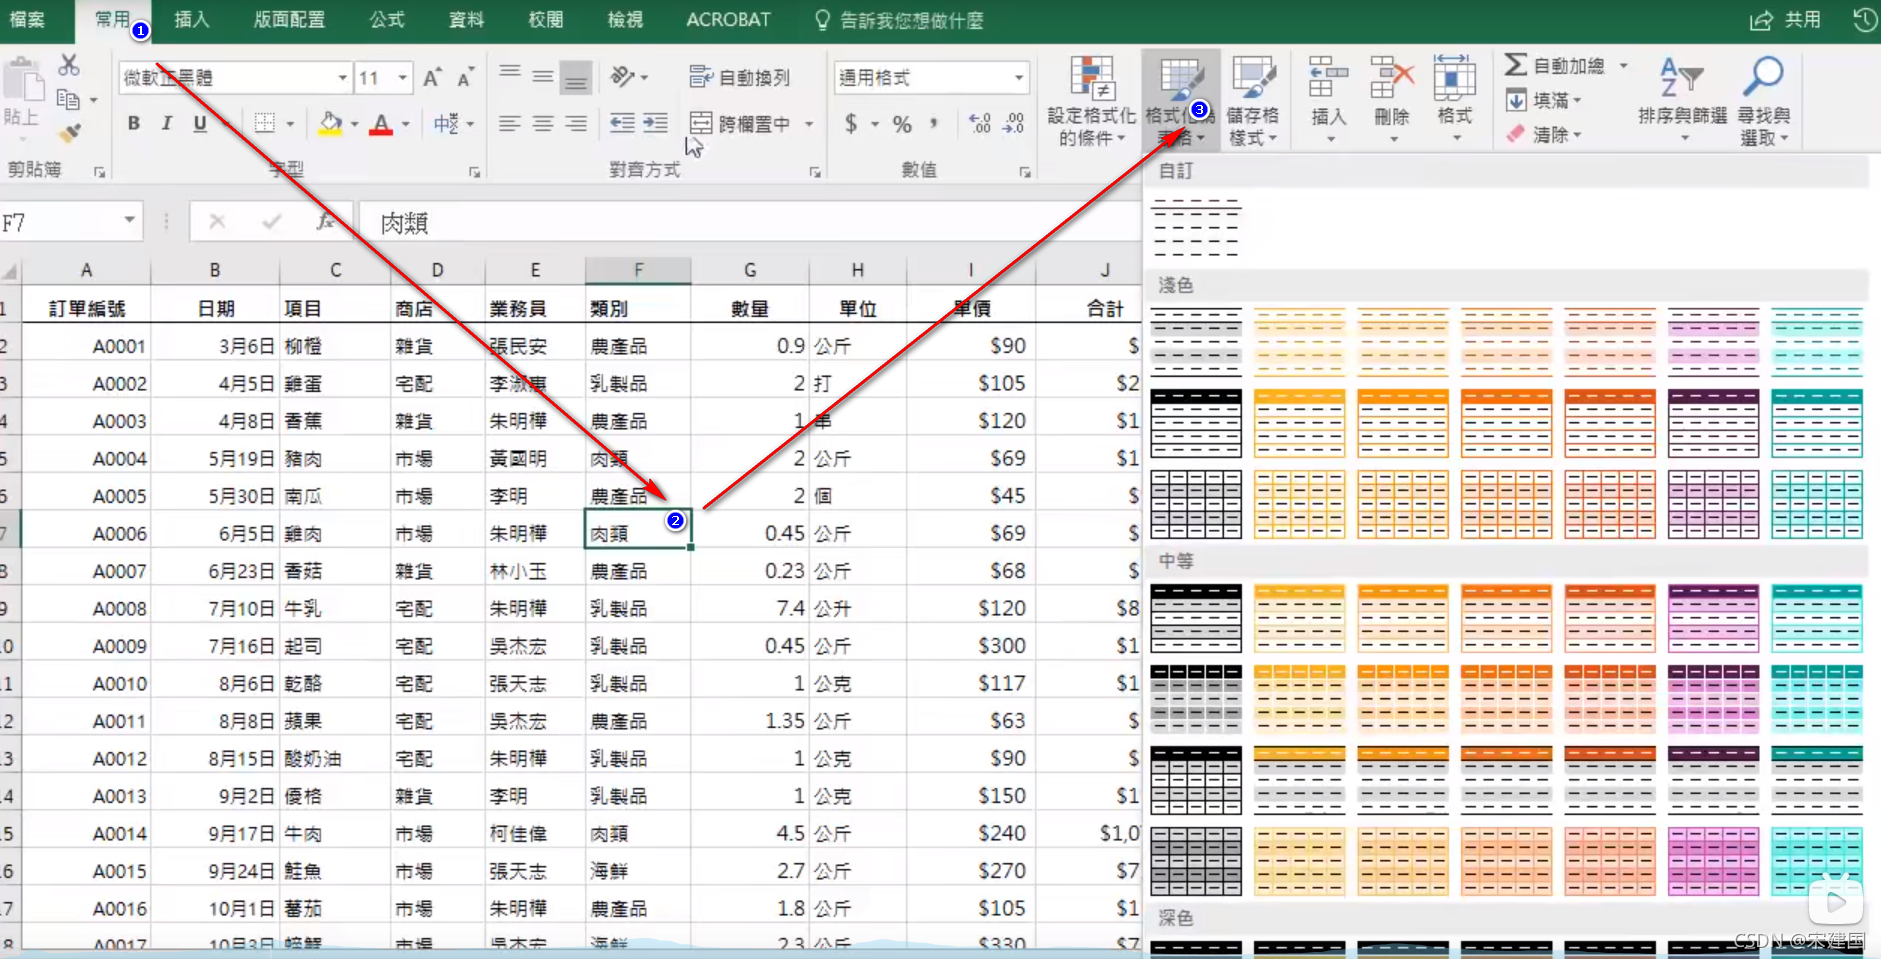Open the fill color dropdown arrow
Image resolution: width=1881 pixels, height=959 pixels.
coord(355,124)
